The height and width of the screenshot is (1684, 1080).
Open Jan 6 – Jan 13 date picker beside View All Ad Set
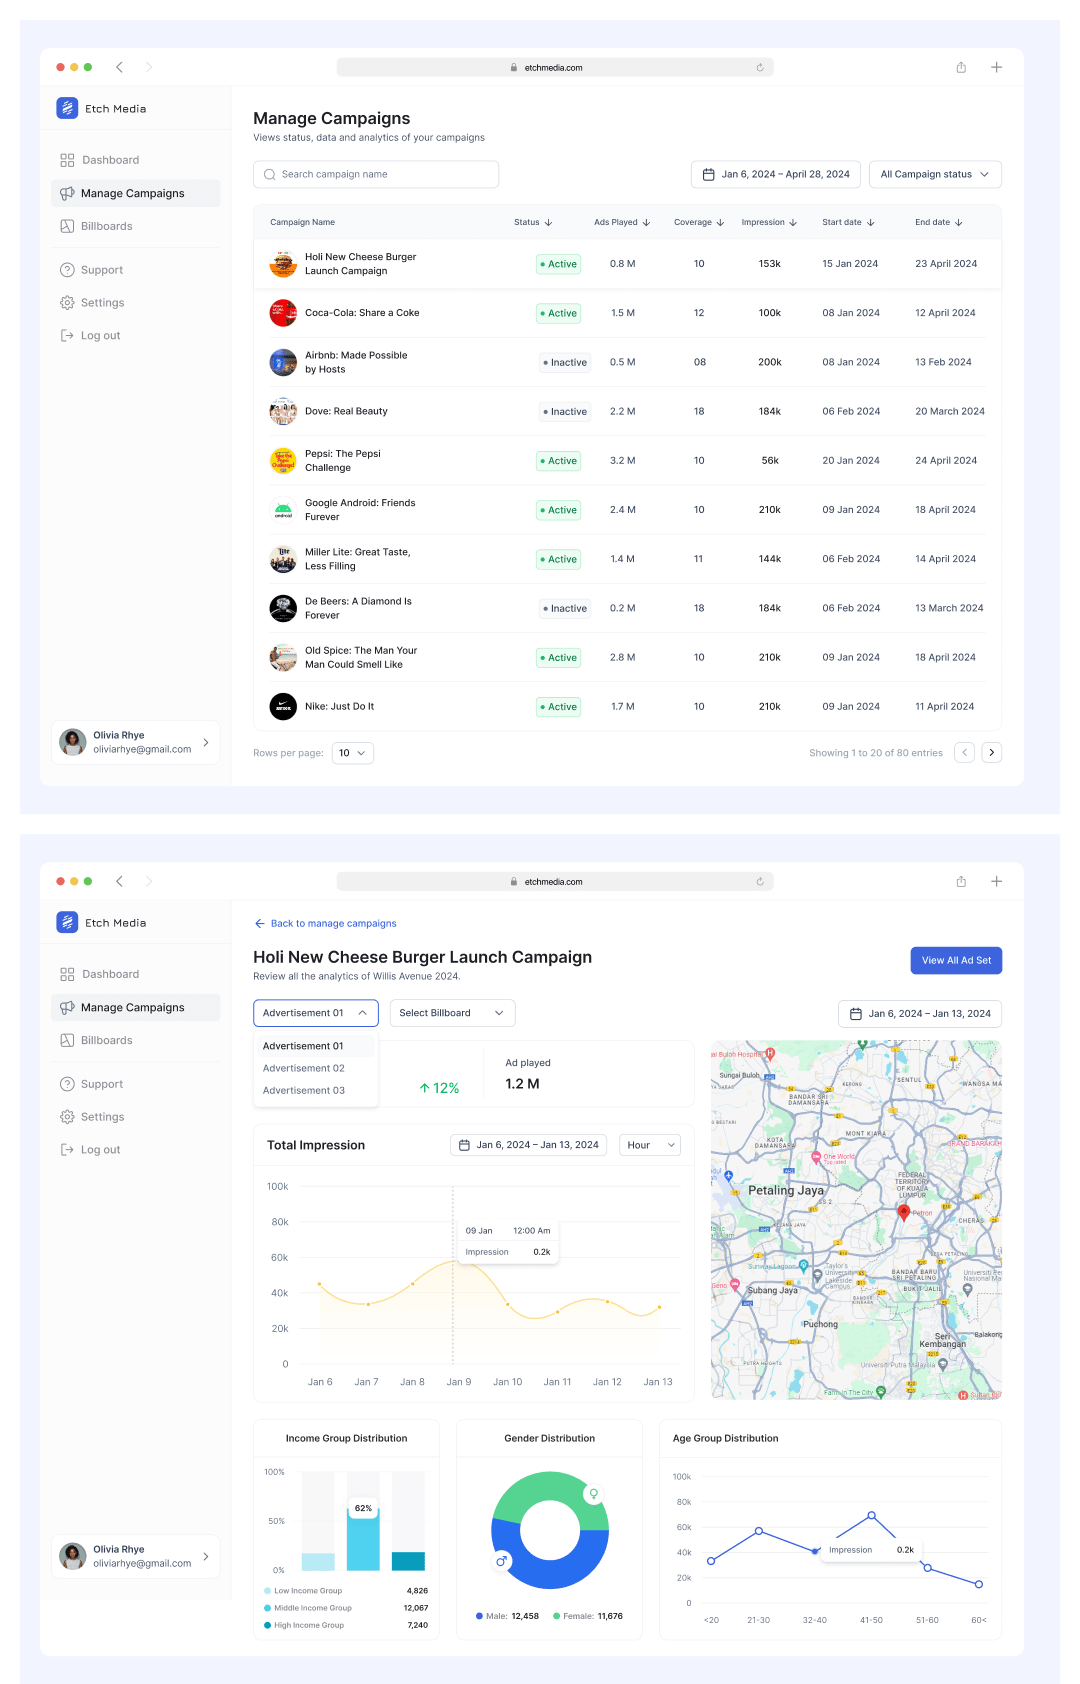[x=920, y=1013]
